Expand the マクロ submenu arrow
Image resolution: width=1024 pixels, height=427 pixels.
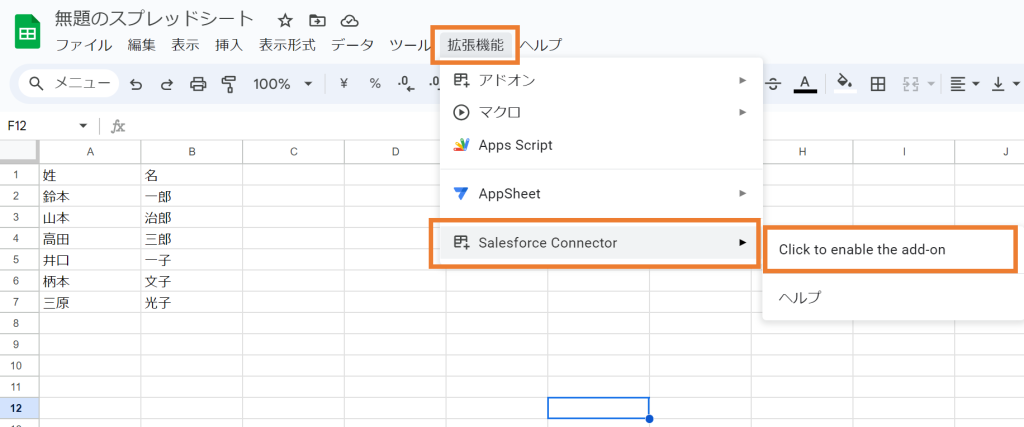pos(743,112)
